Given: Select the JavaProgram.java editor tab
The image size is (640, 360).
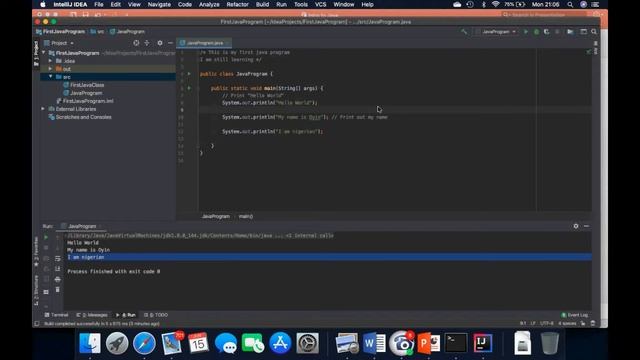Looking at the screenshot, I should point(204,43).
